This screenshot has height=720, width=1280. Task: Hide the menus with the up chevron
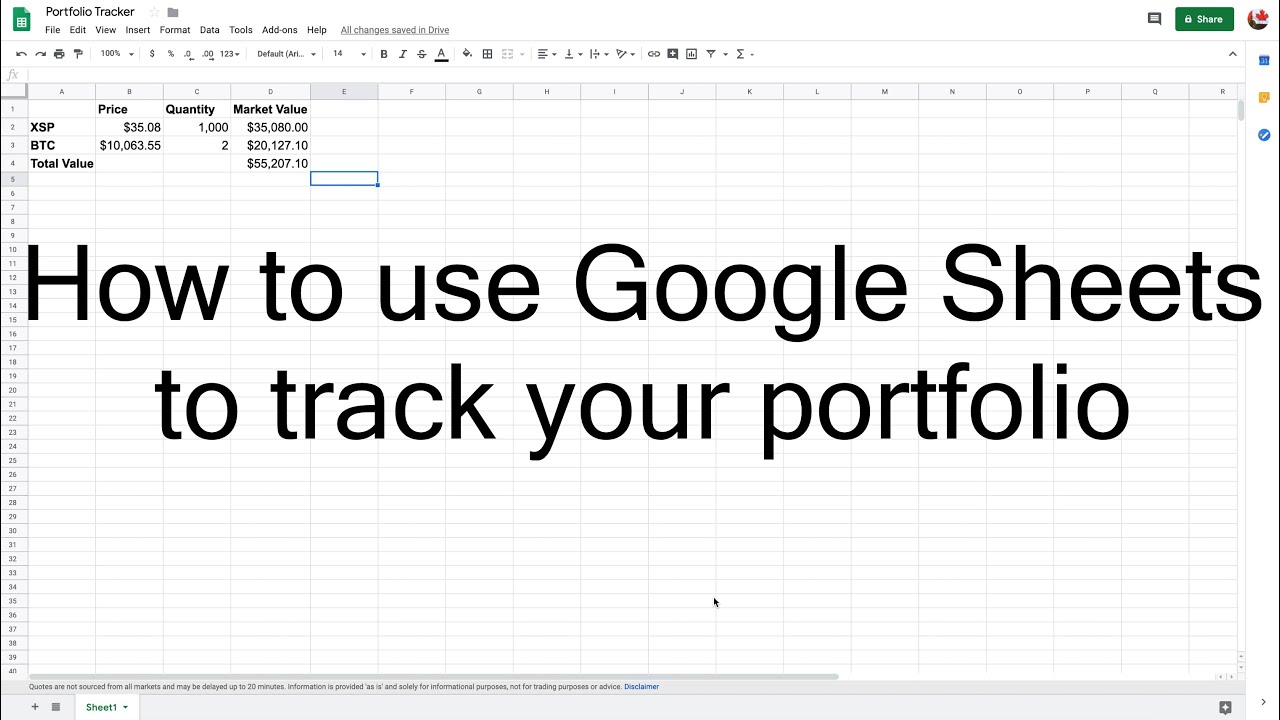click(x=1232, y=54)
